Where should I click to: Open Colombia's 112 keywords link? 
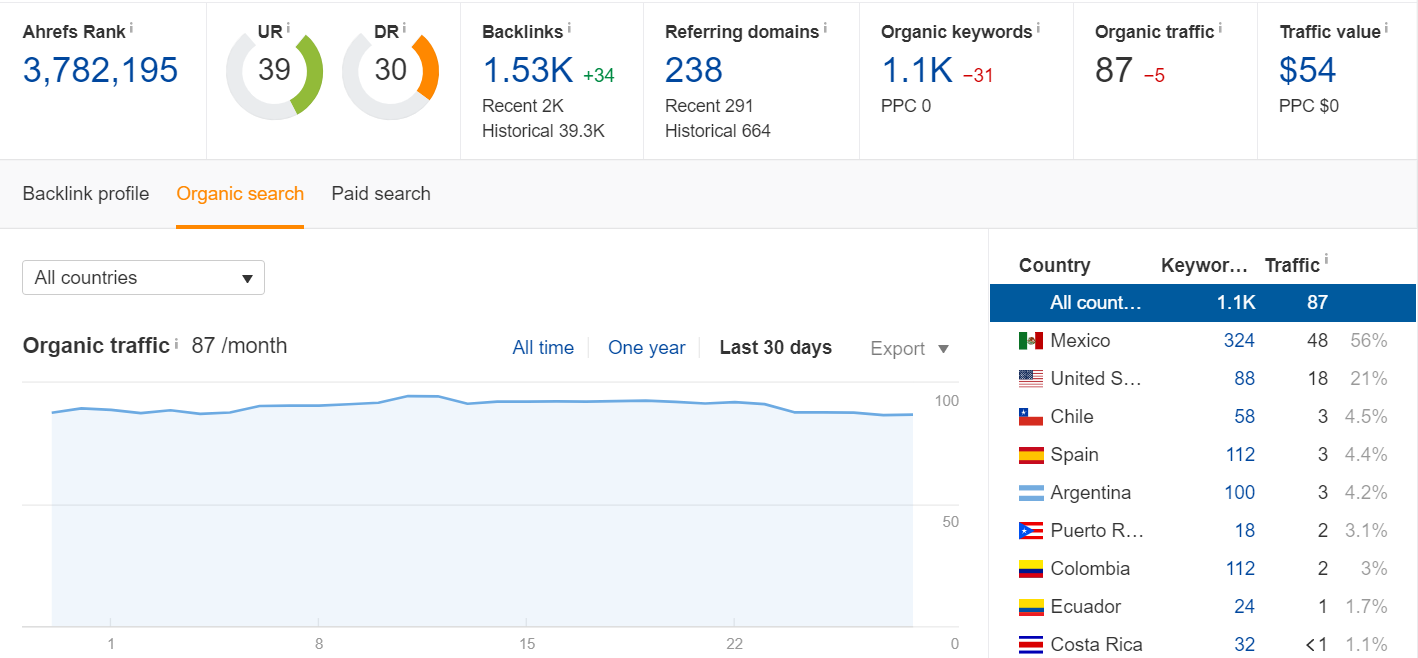click(1240, 569)
